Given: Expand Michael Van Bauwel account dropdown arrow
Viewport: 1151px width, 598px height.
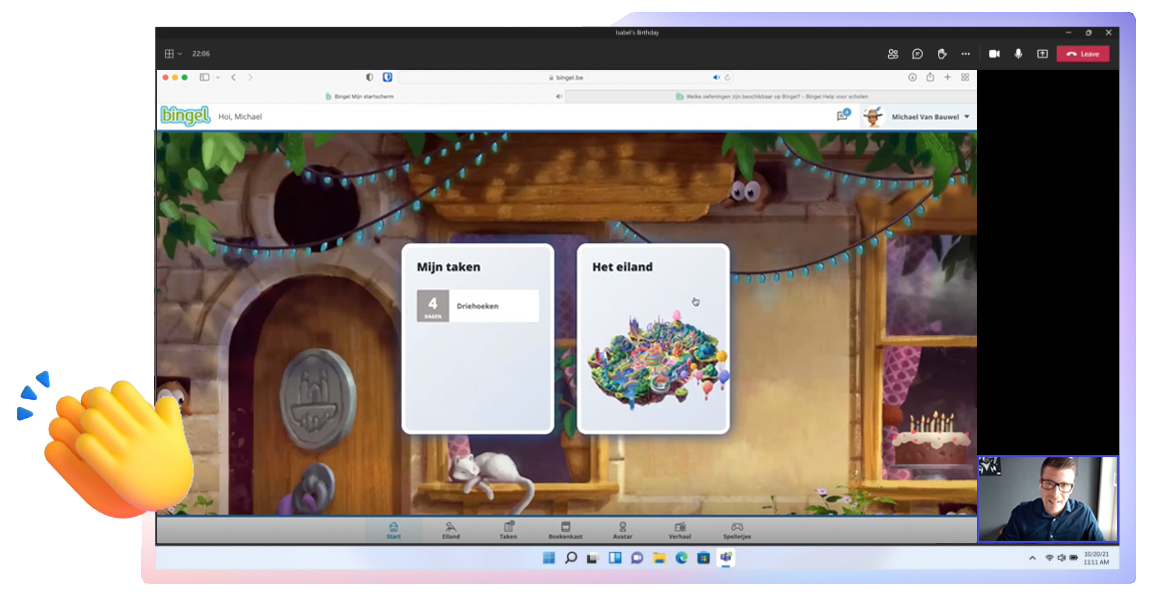Looking at the screenshot, I should (967, 117).
